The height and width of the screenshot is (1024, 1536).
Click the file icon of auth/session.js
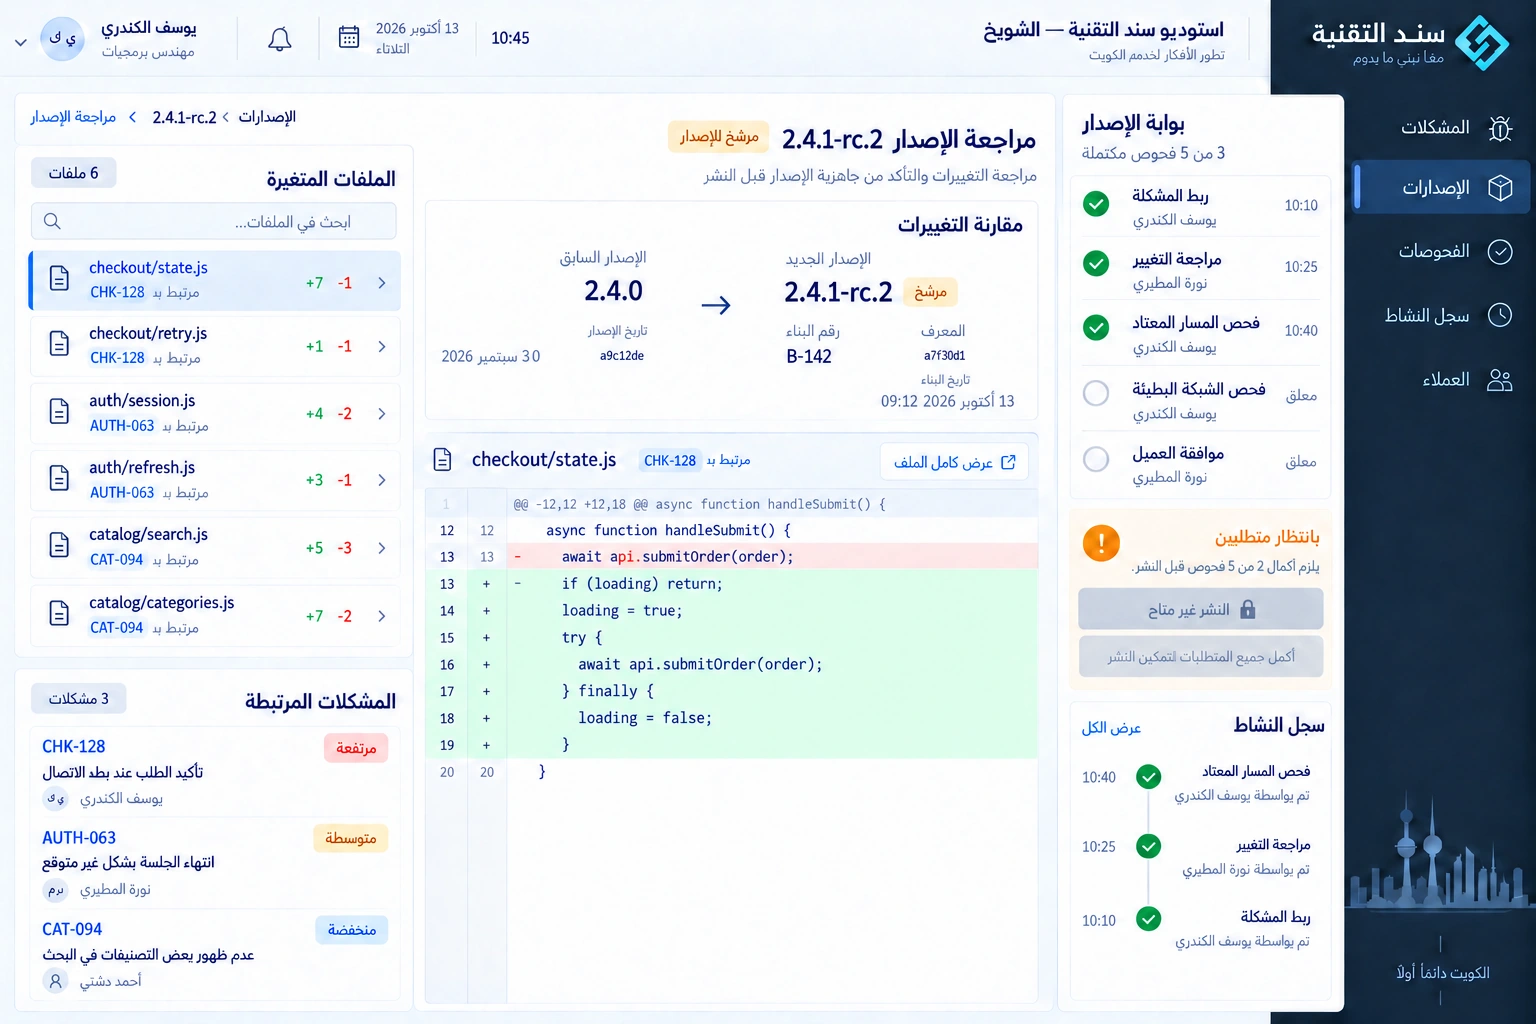pos(59,412)
